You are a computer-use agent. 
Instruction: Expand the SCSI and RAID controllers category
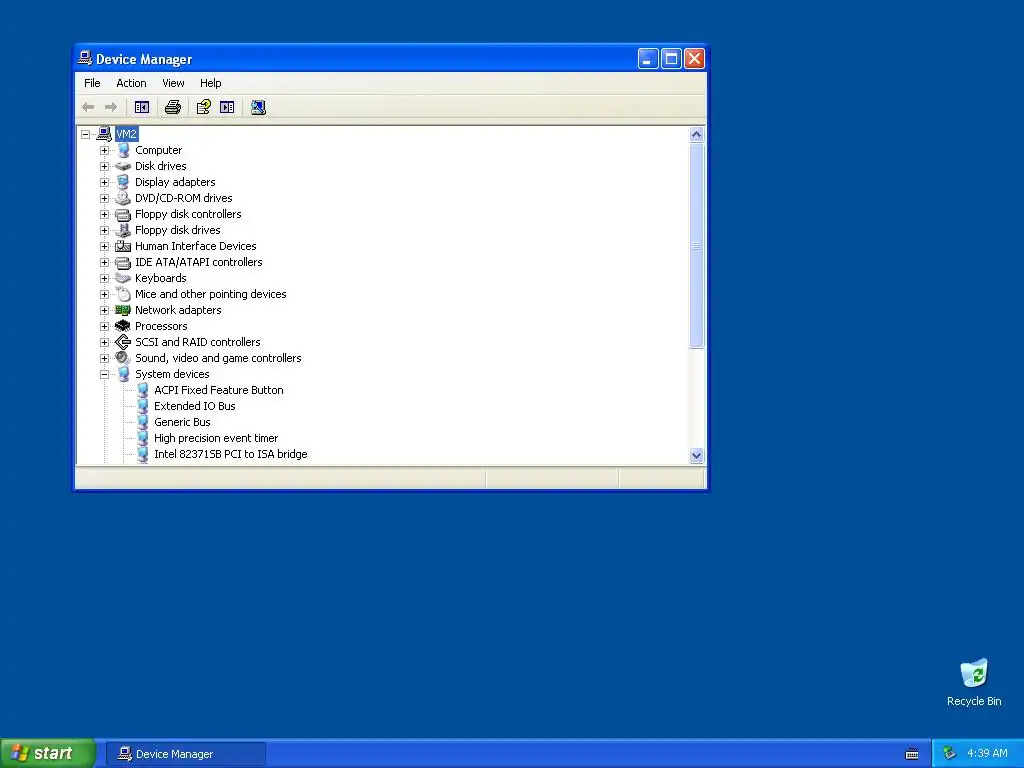(x=104, y=342)
